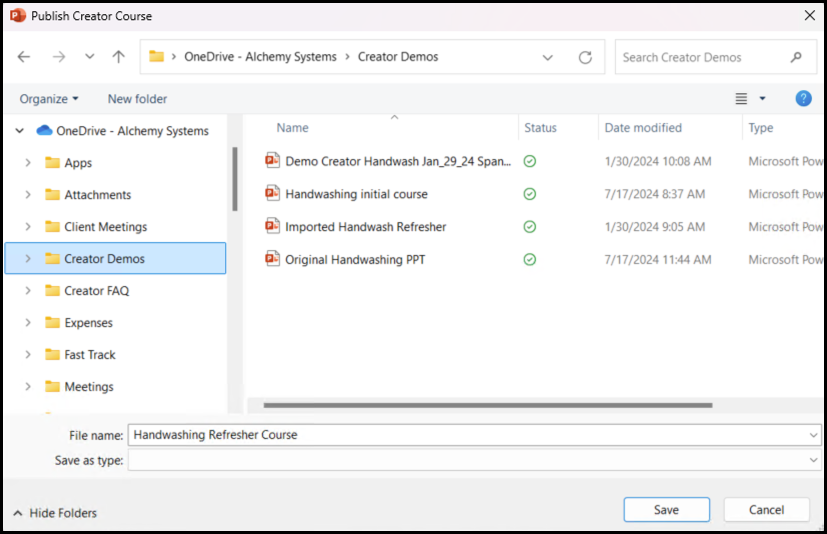Open the blue Help icon
The height and width of the screenshot is (534, 827).
tap(803, 99)
